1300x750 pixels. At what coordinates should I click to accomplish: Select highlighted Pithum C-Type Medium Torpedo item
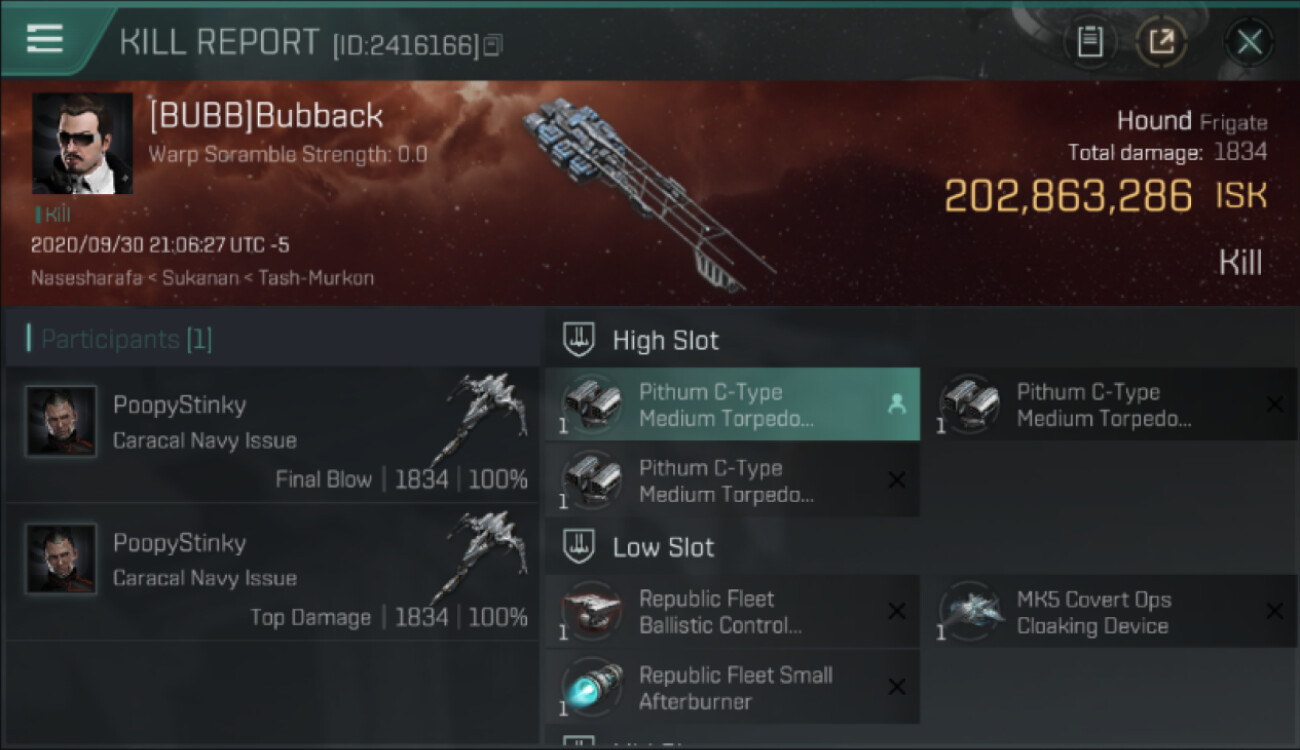(x=732, y=404)
